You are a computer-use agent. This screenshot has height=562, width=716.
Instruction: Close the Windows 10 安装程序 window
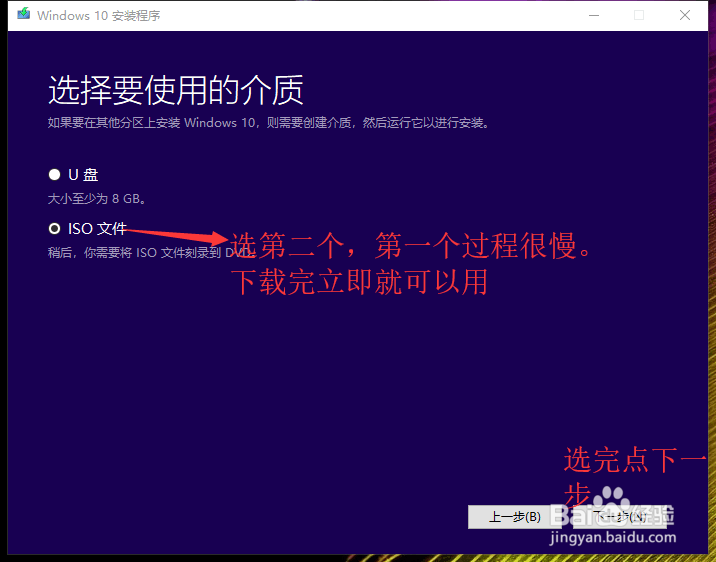tap(684, 16)
